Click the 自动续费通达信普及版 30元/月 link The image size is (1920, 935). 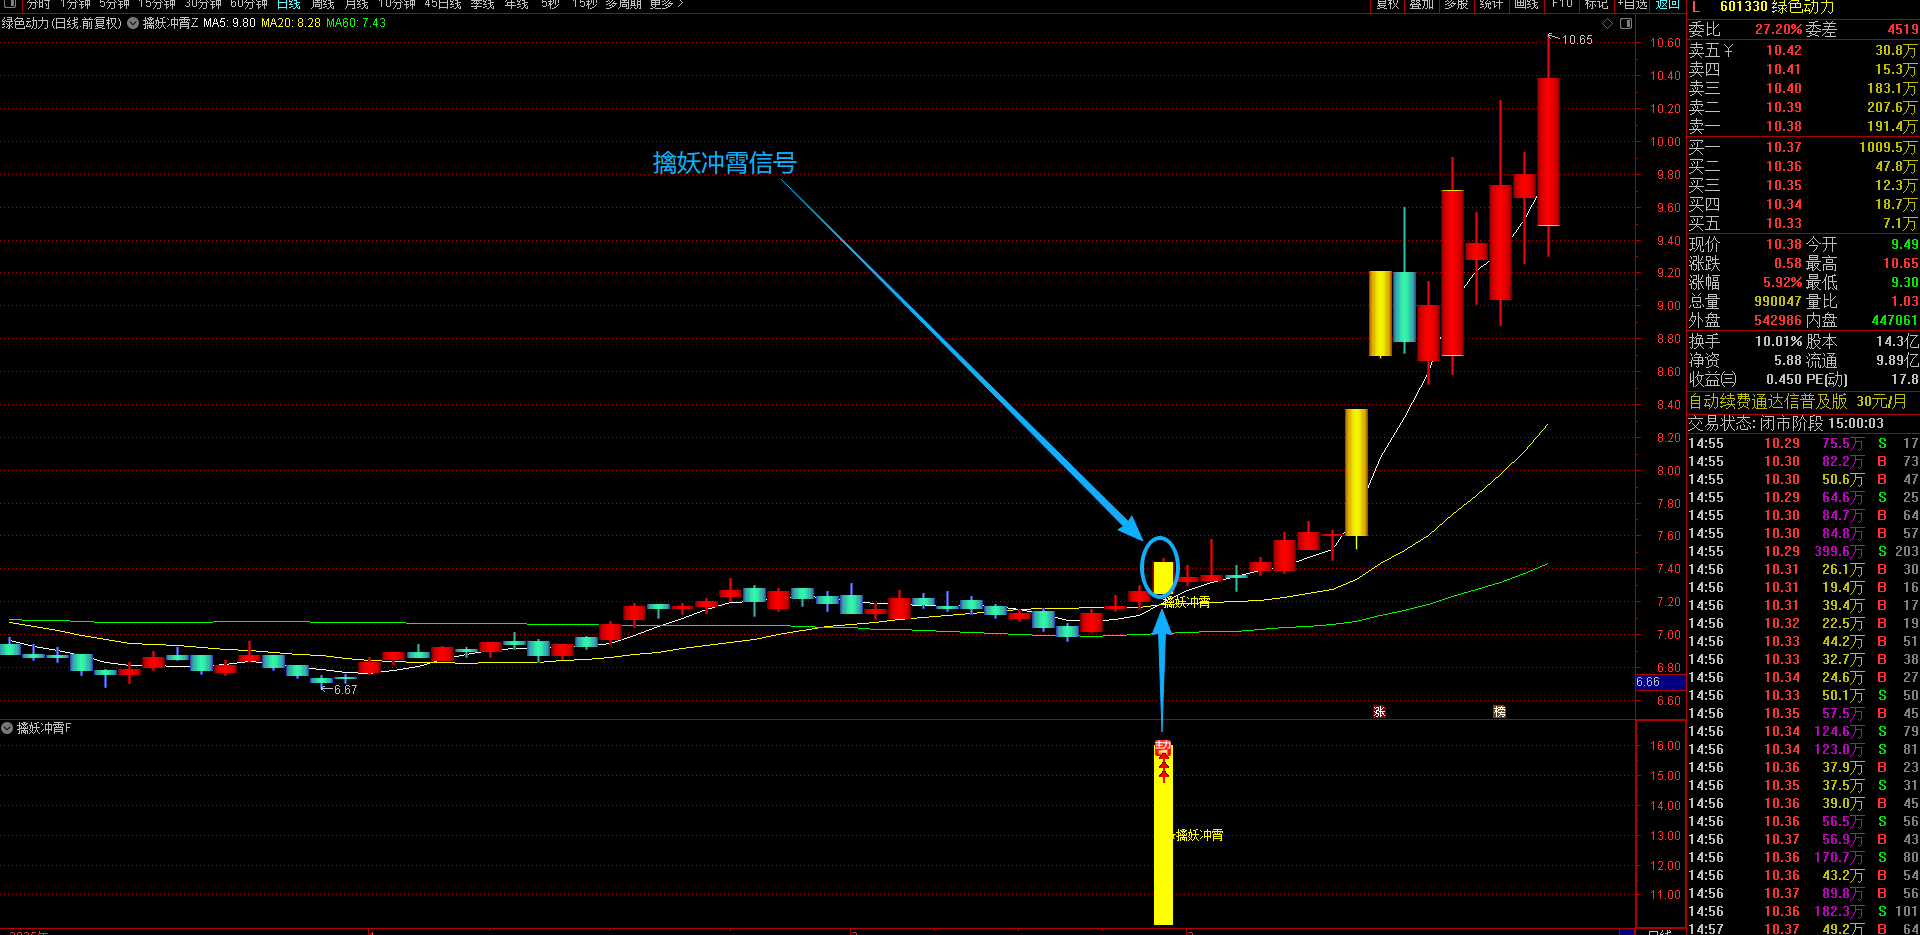[x=1797, y=401]
